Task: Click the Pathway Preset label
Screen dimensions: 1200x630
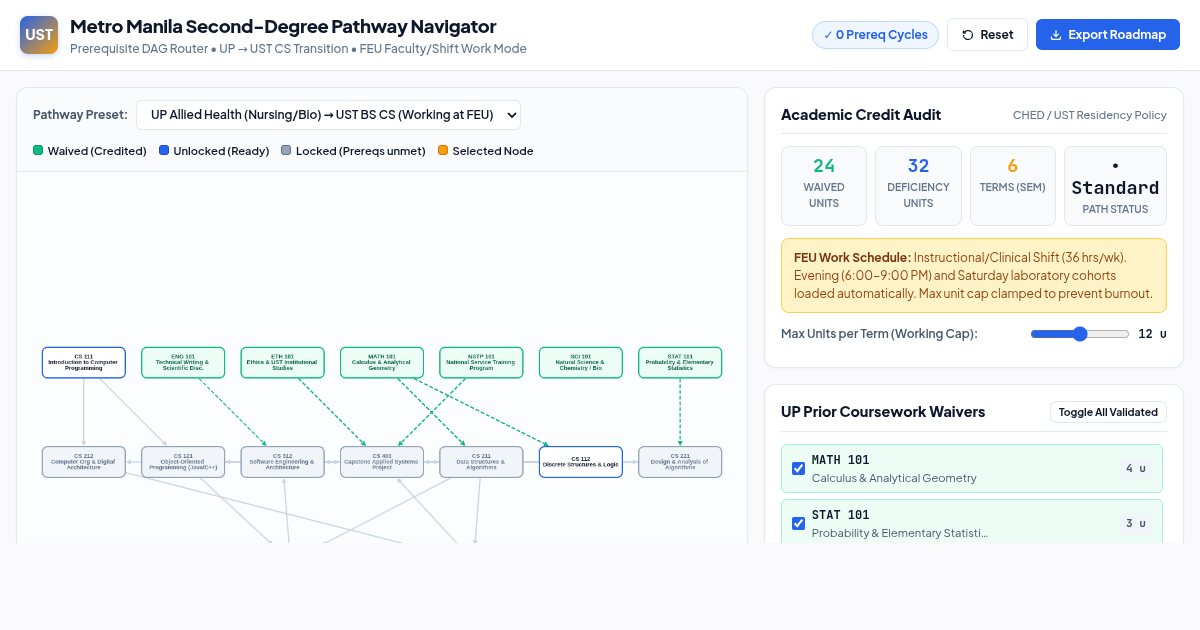Action: [x=80, y=115]
